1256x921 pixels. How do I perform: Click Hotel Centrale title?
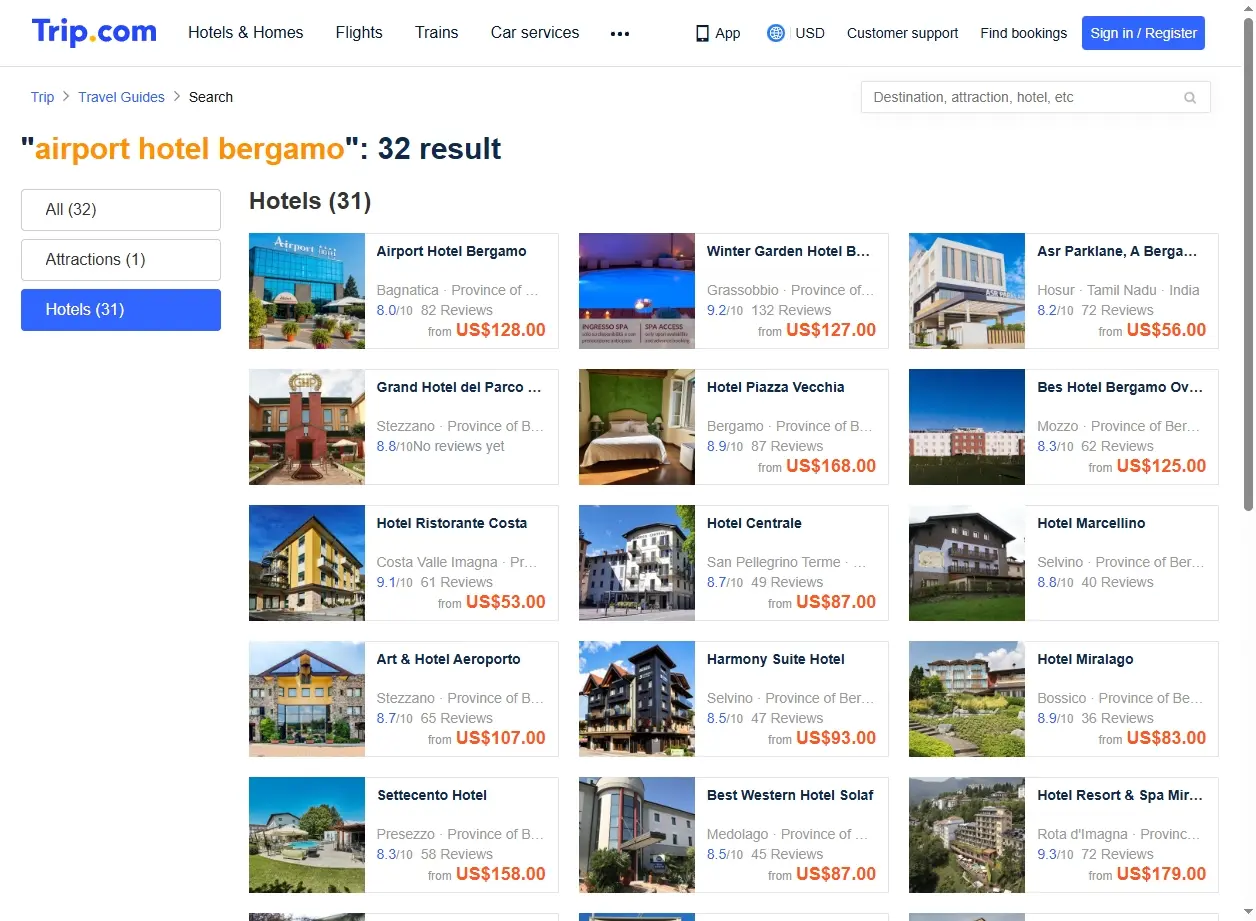tap(754, 523)
